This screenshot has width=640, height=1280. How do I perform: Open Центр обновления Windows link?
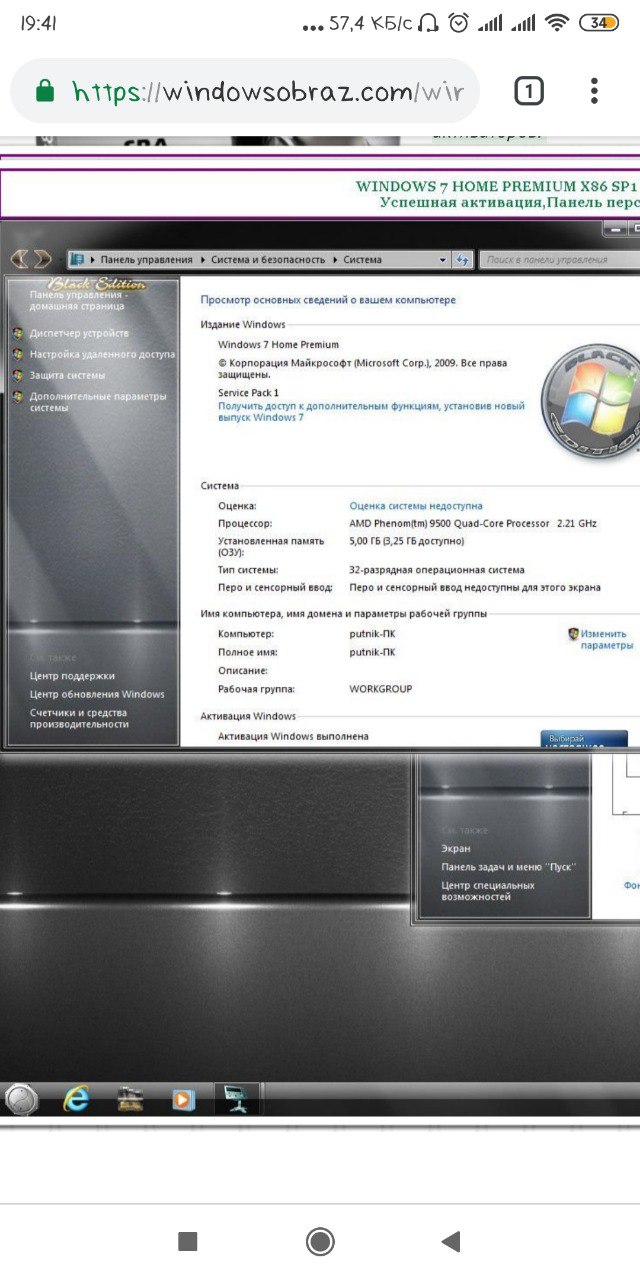pos(97,694)
